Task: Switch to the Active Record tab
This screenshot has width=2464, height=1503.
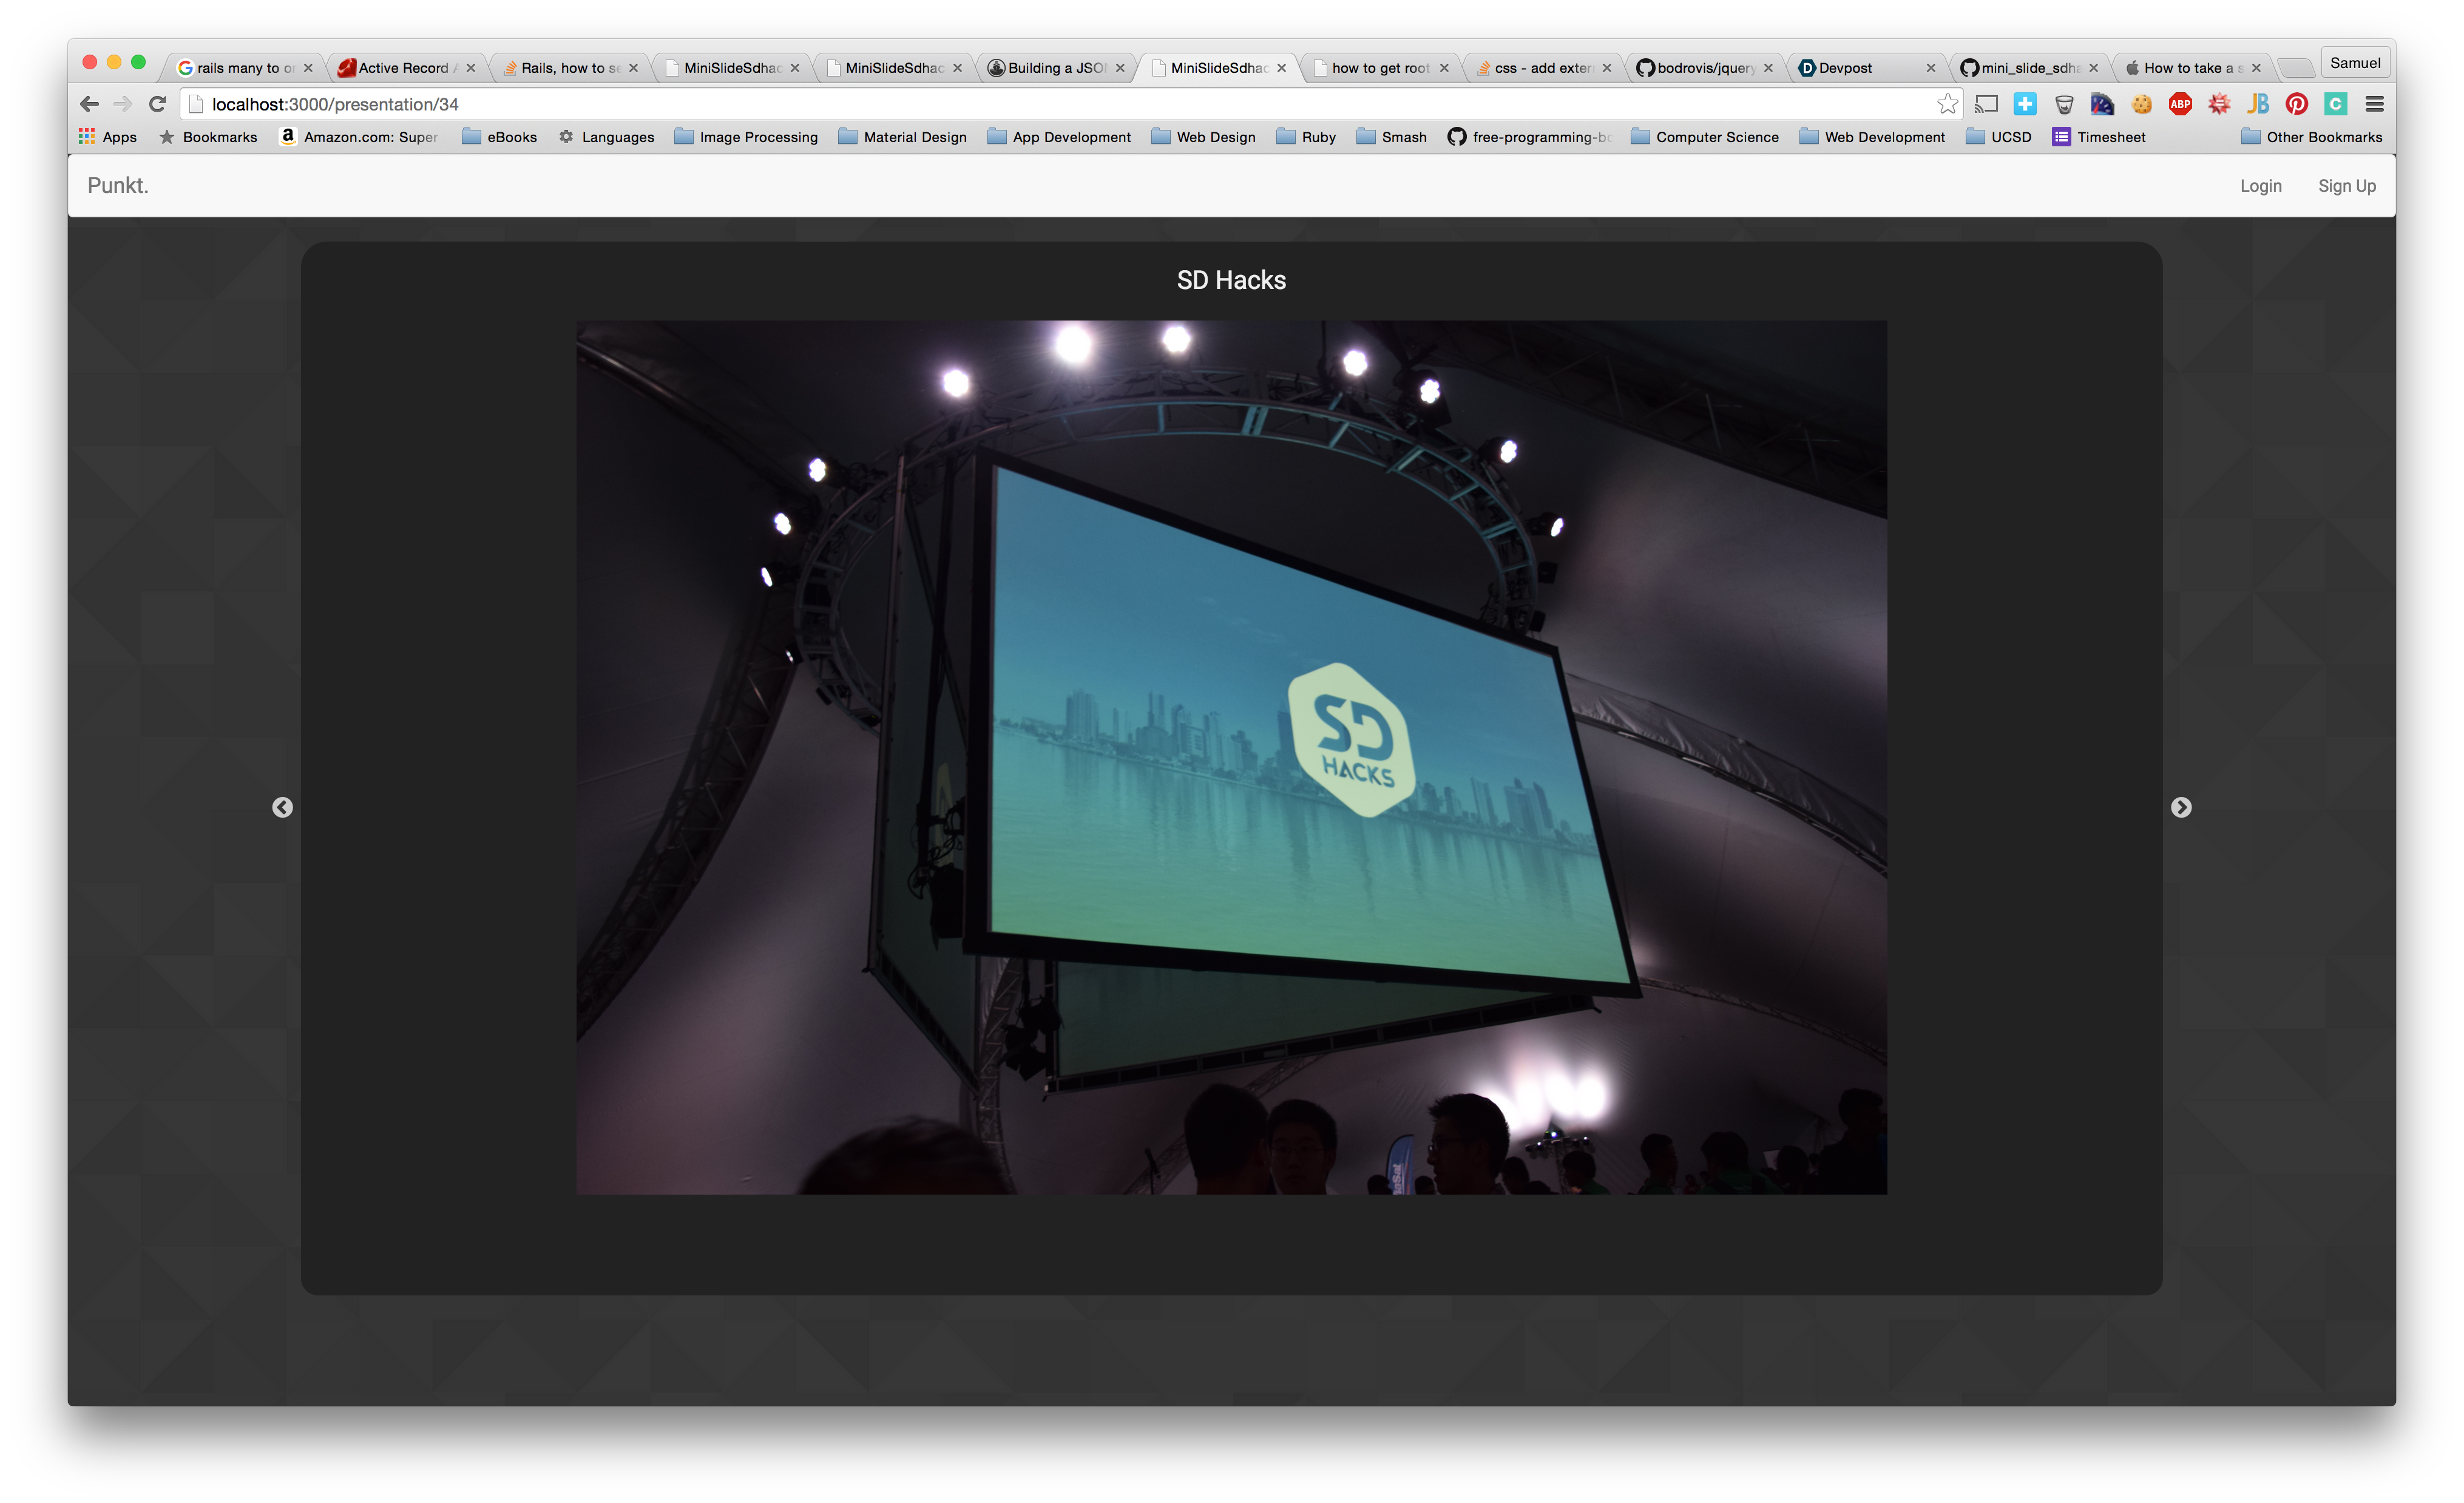Action: point(403,68)
